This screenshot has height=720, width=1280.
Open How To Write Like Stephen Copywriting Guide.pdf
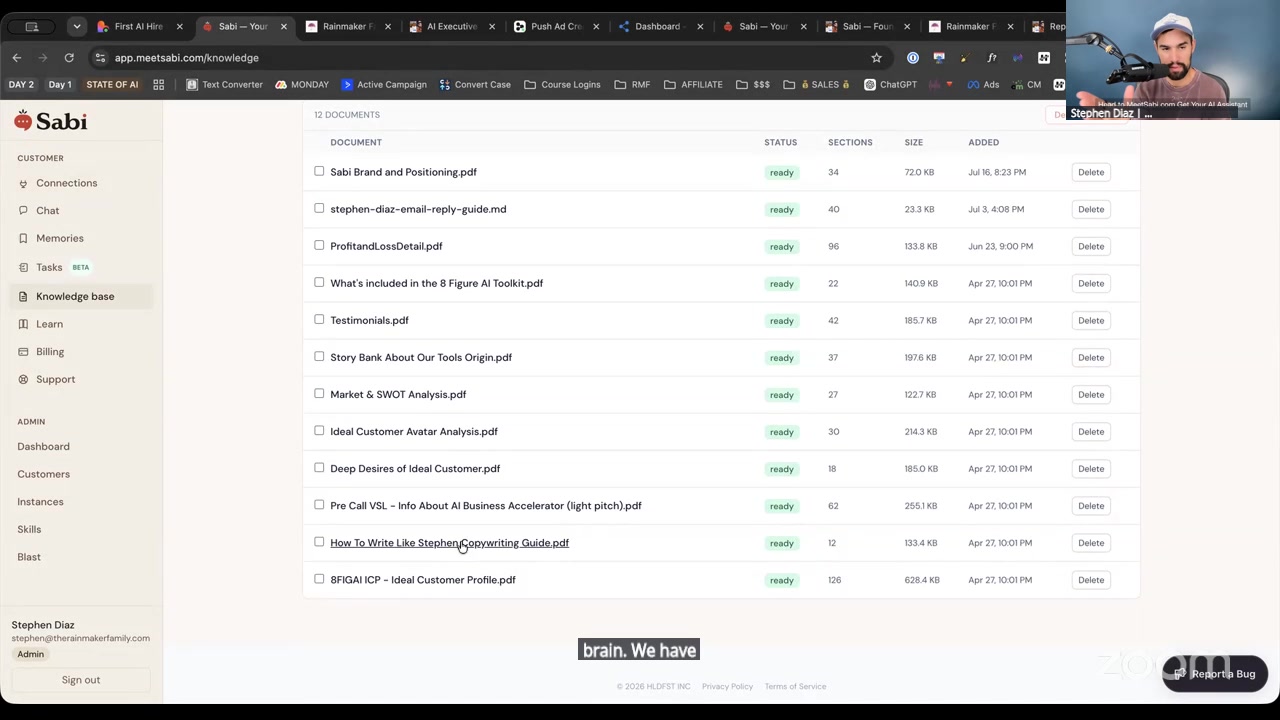[449, 543]
